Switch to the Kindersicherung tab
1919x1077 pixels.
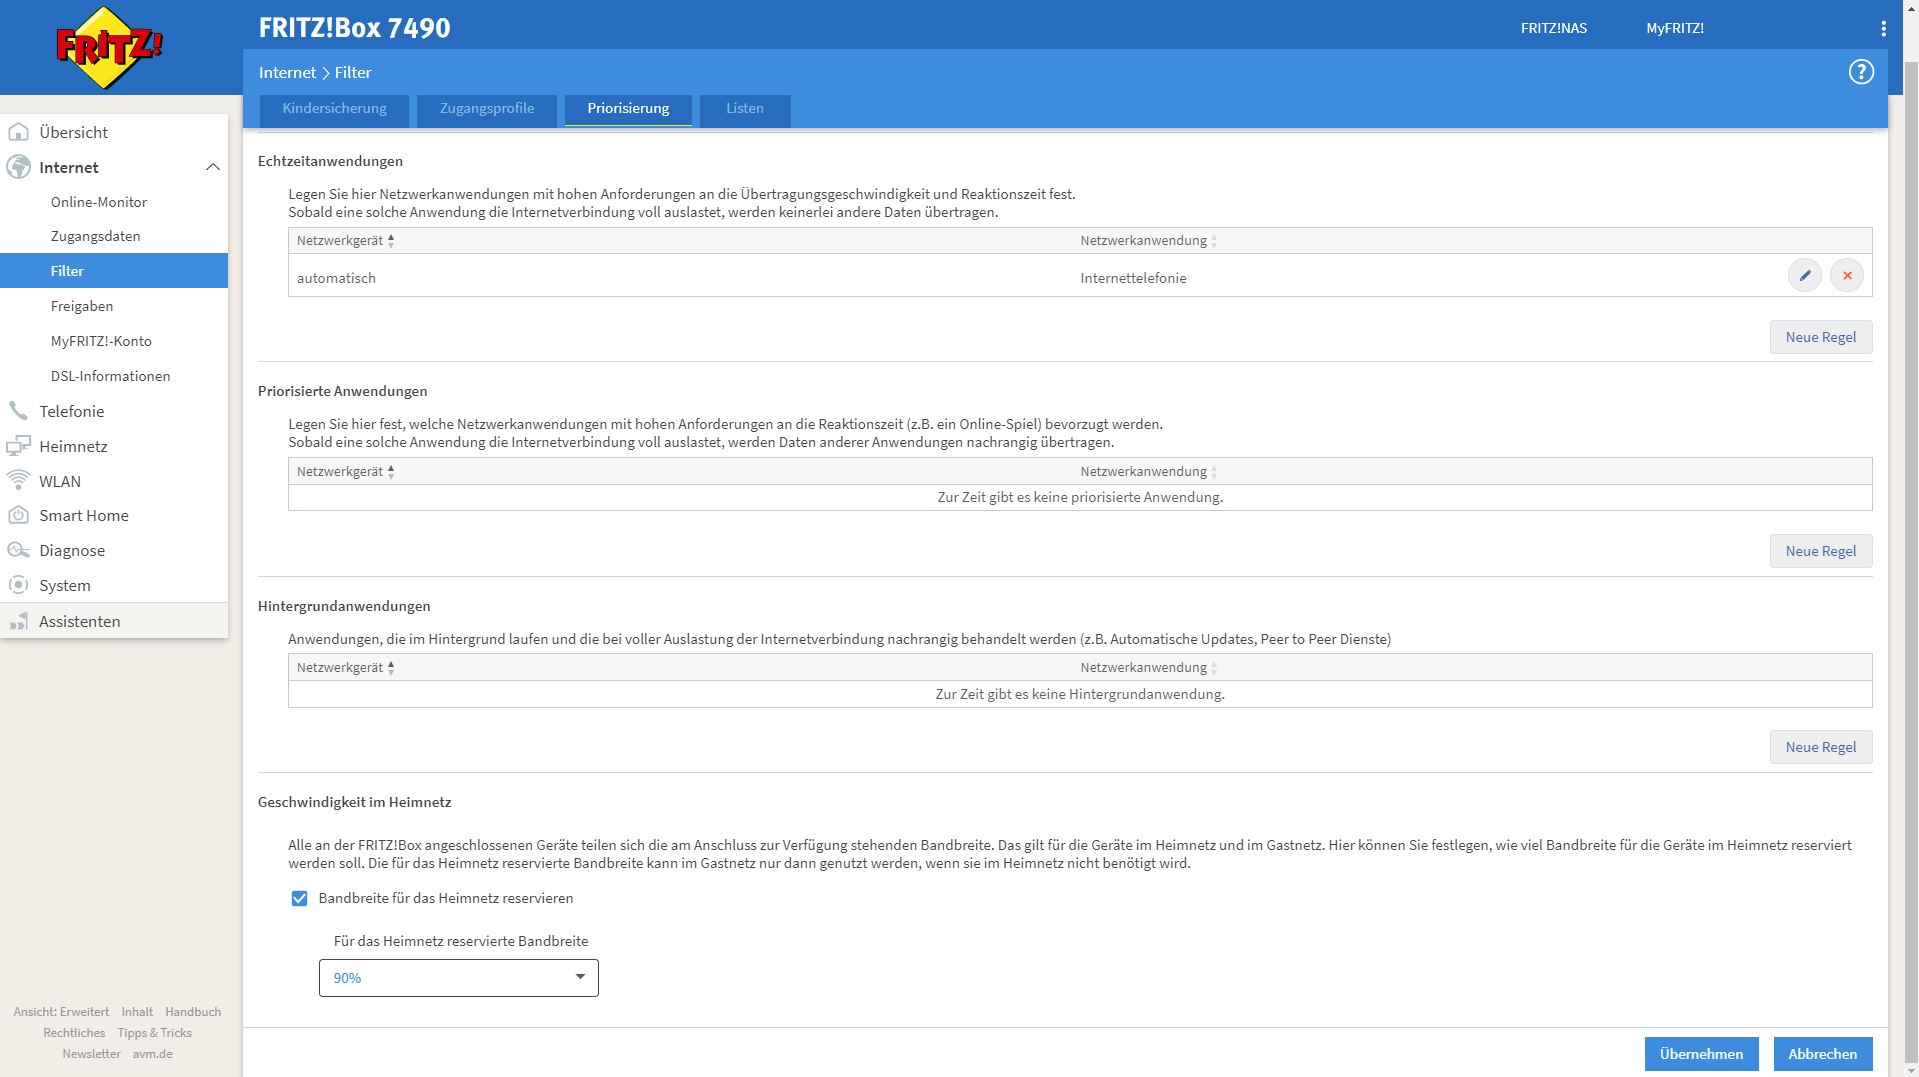click(334, 109)
